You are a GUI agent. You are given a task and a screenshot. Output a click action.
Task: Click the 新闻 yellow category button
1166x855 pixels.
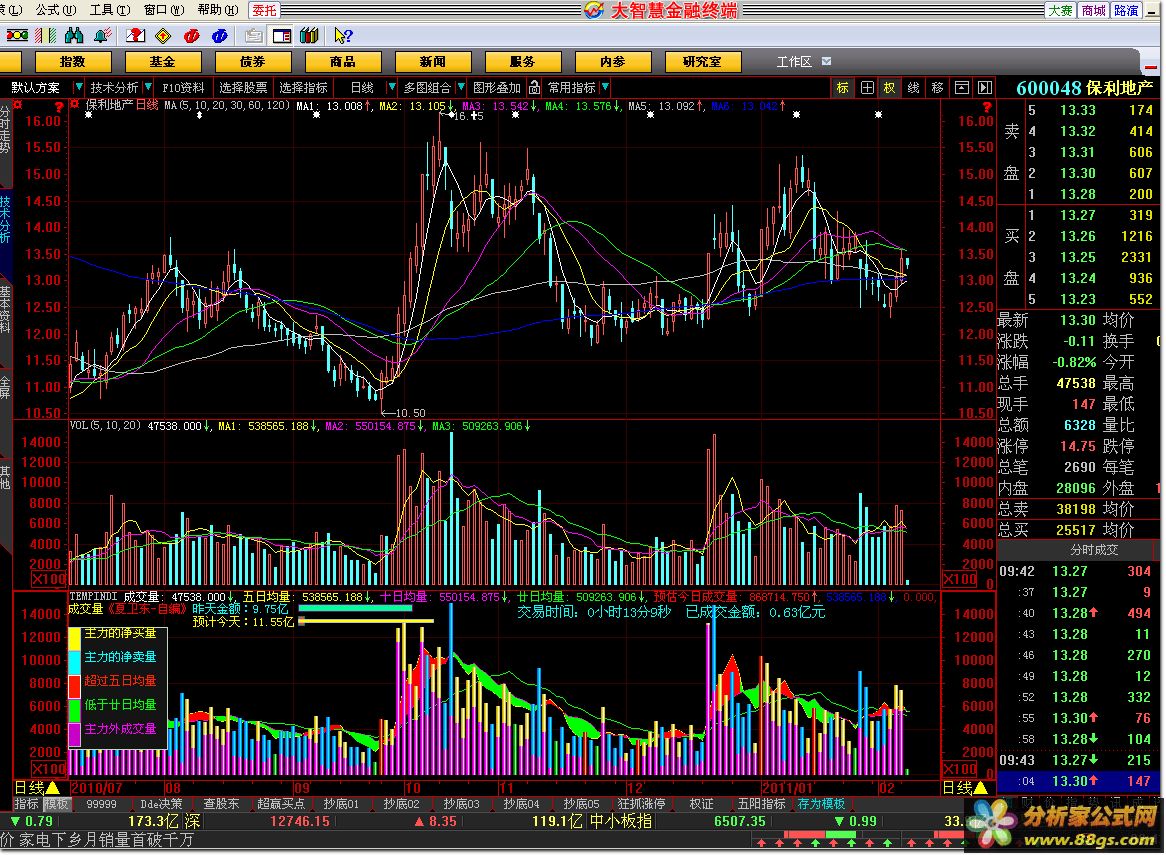tap(432, 62)
